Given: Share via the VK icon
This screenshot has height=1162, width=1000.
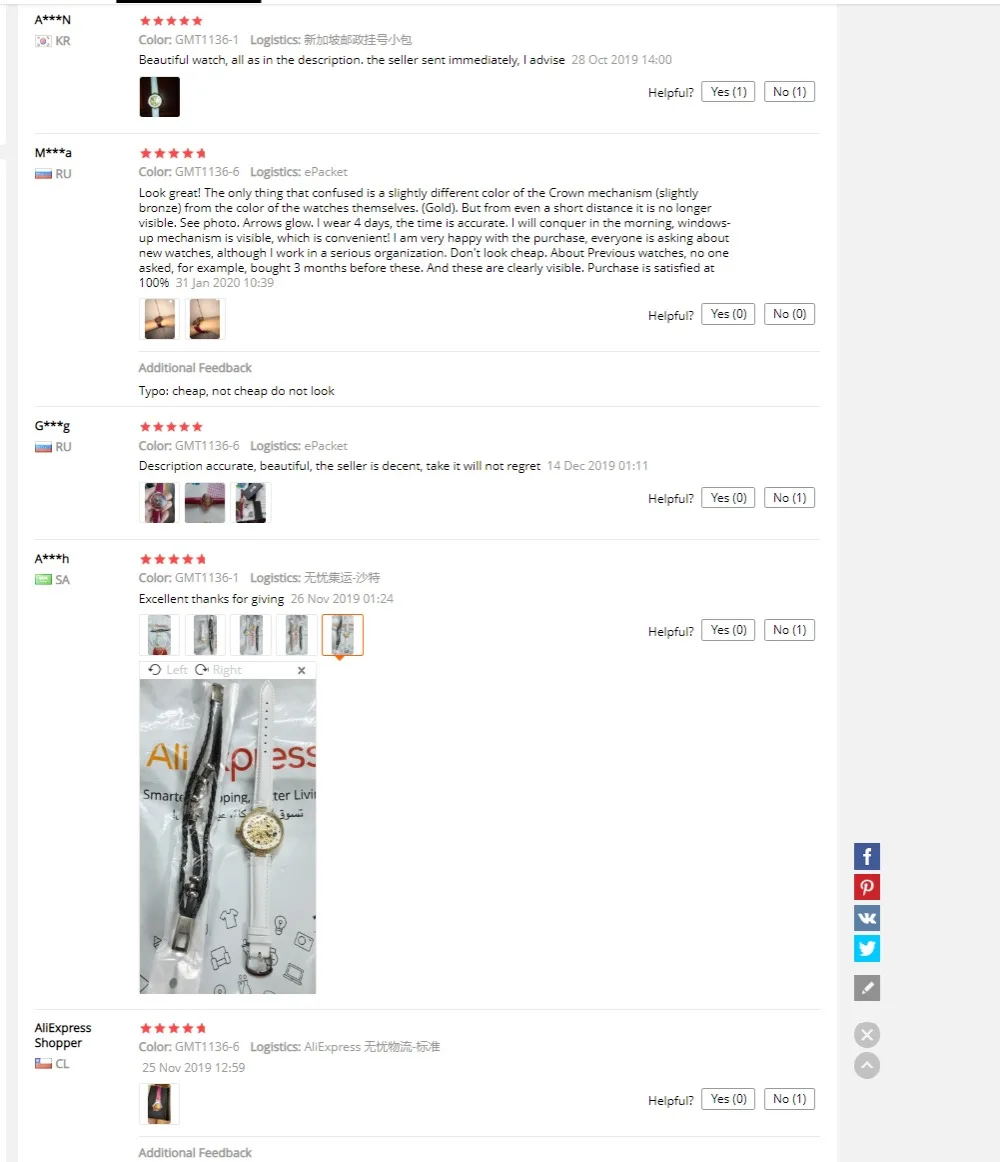Looking at the screenshot, I should [x=867, y=918].
